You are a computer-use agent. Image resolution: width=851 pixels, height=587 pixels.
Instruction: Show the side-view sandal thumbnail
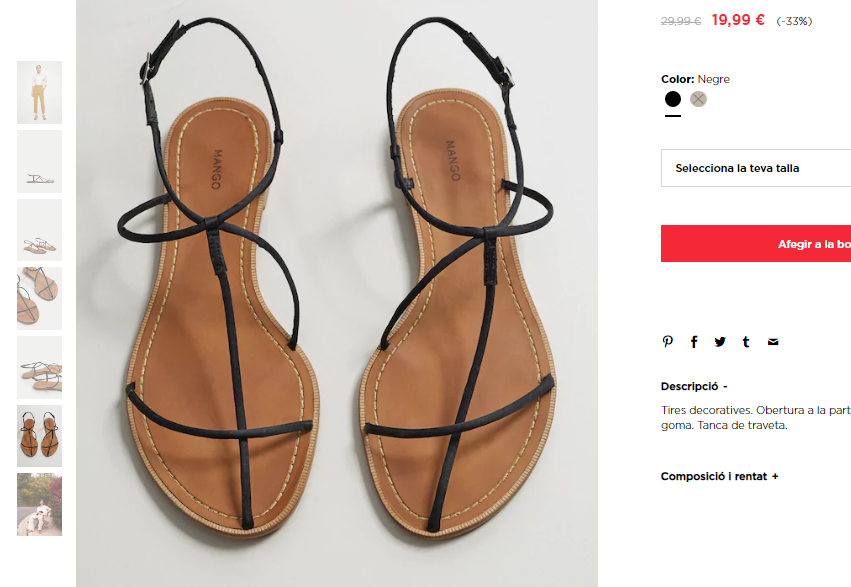pyautogui.click(x=40, y=161)
